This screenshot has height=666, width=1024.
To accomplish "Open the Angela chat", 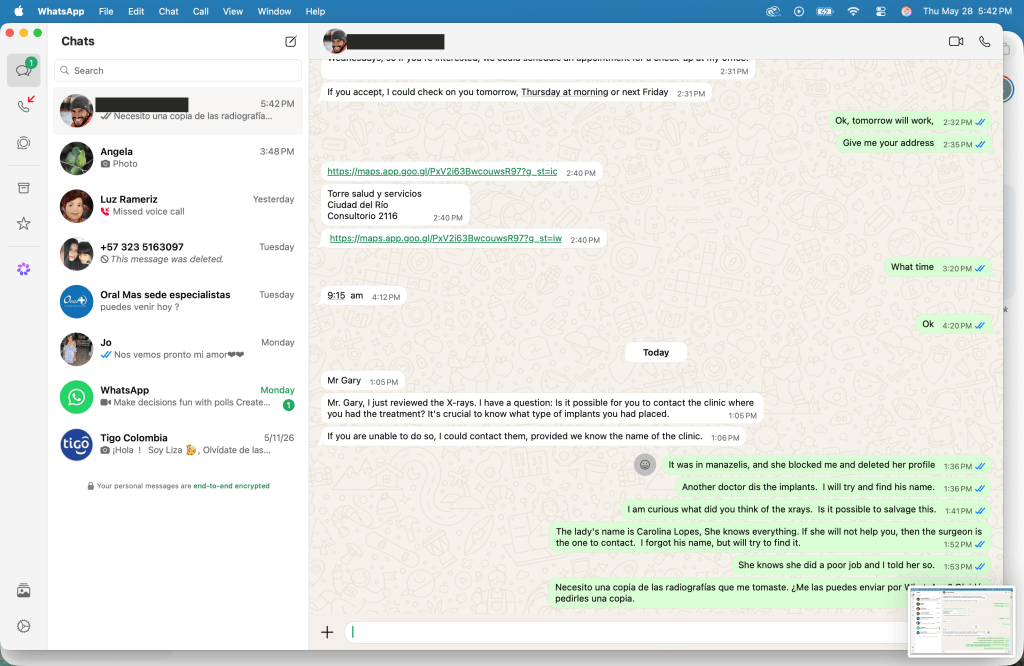I will tap(178, 158).
